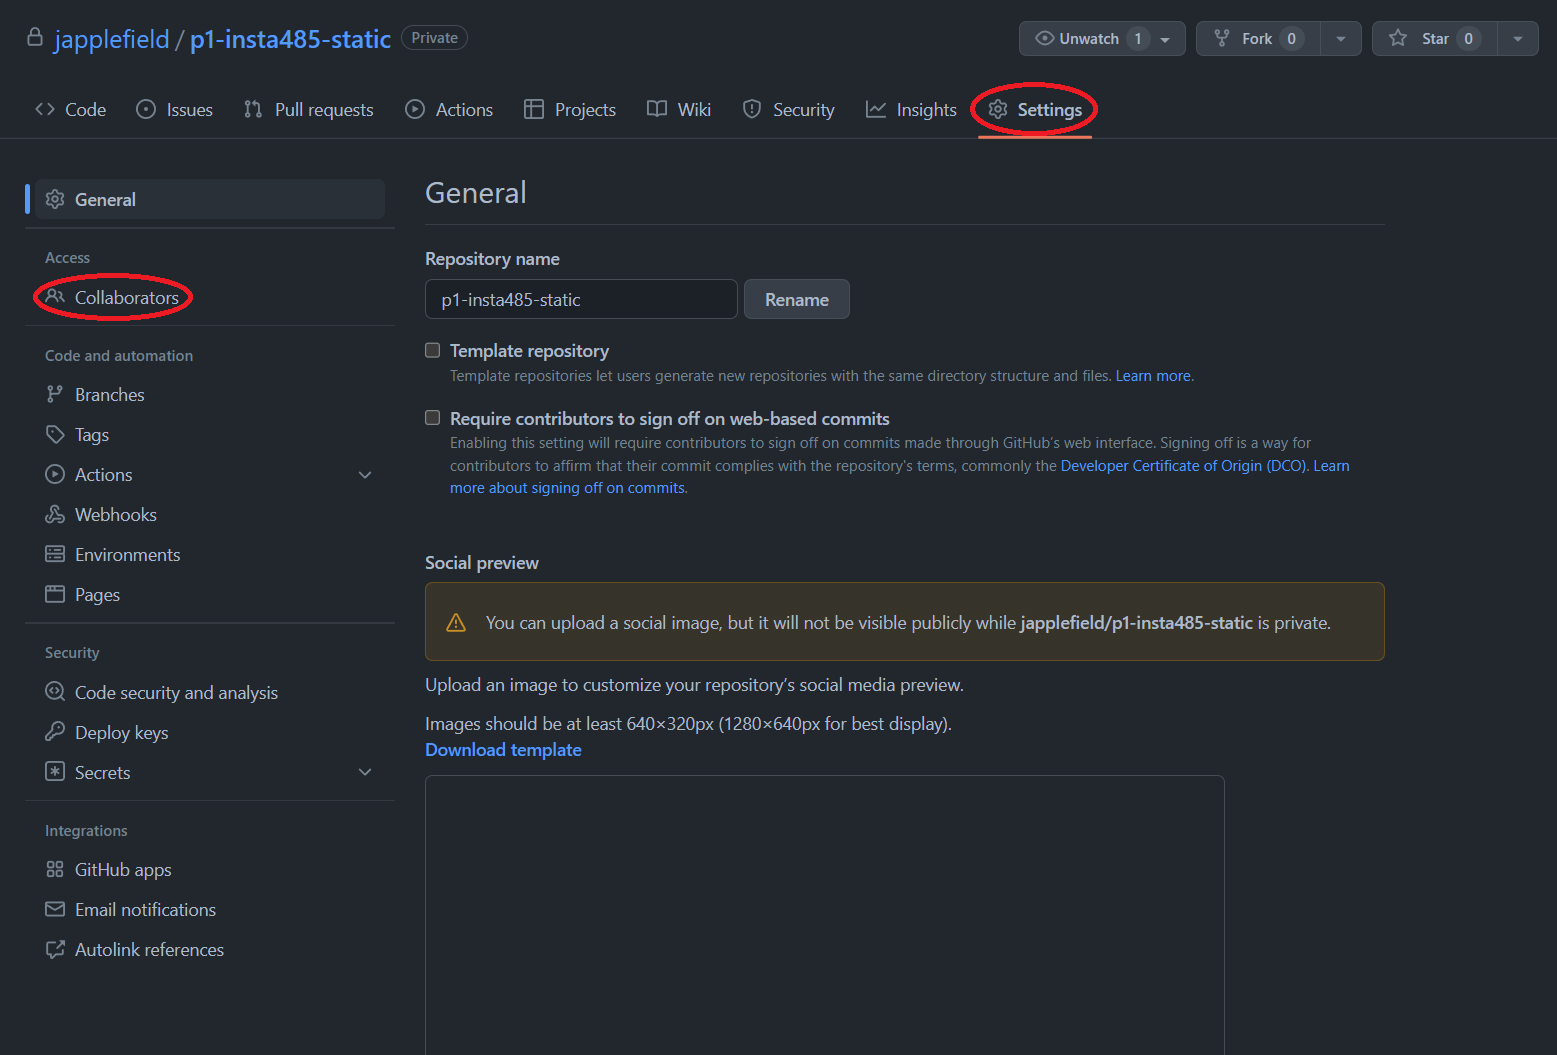This screenshot has width=1557, height=1055.
Task: Click the Tags icon in sidebar
Action: click(55, 434)
